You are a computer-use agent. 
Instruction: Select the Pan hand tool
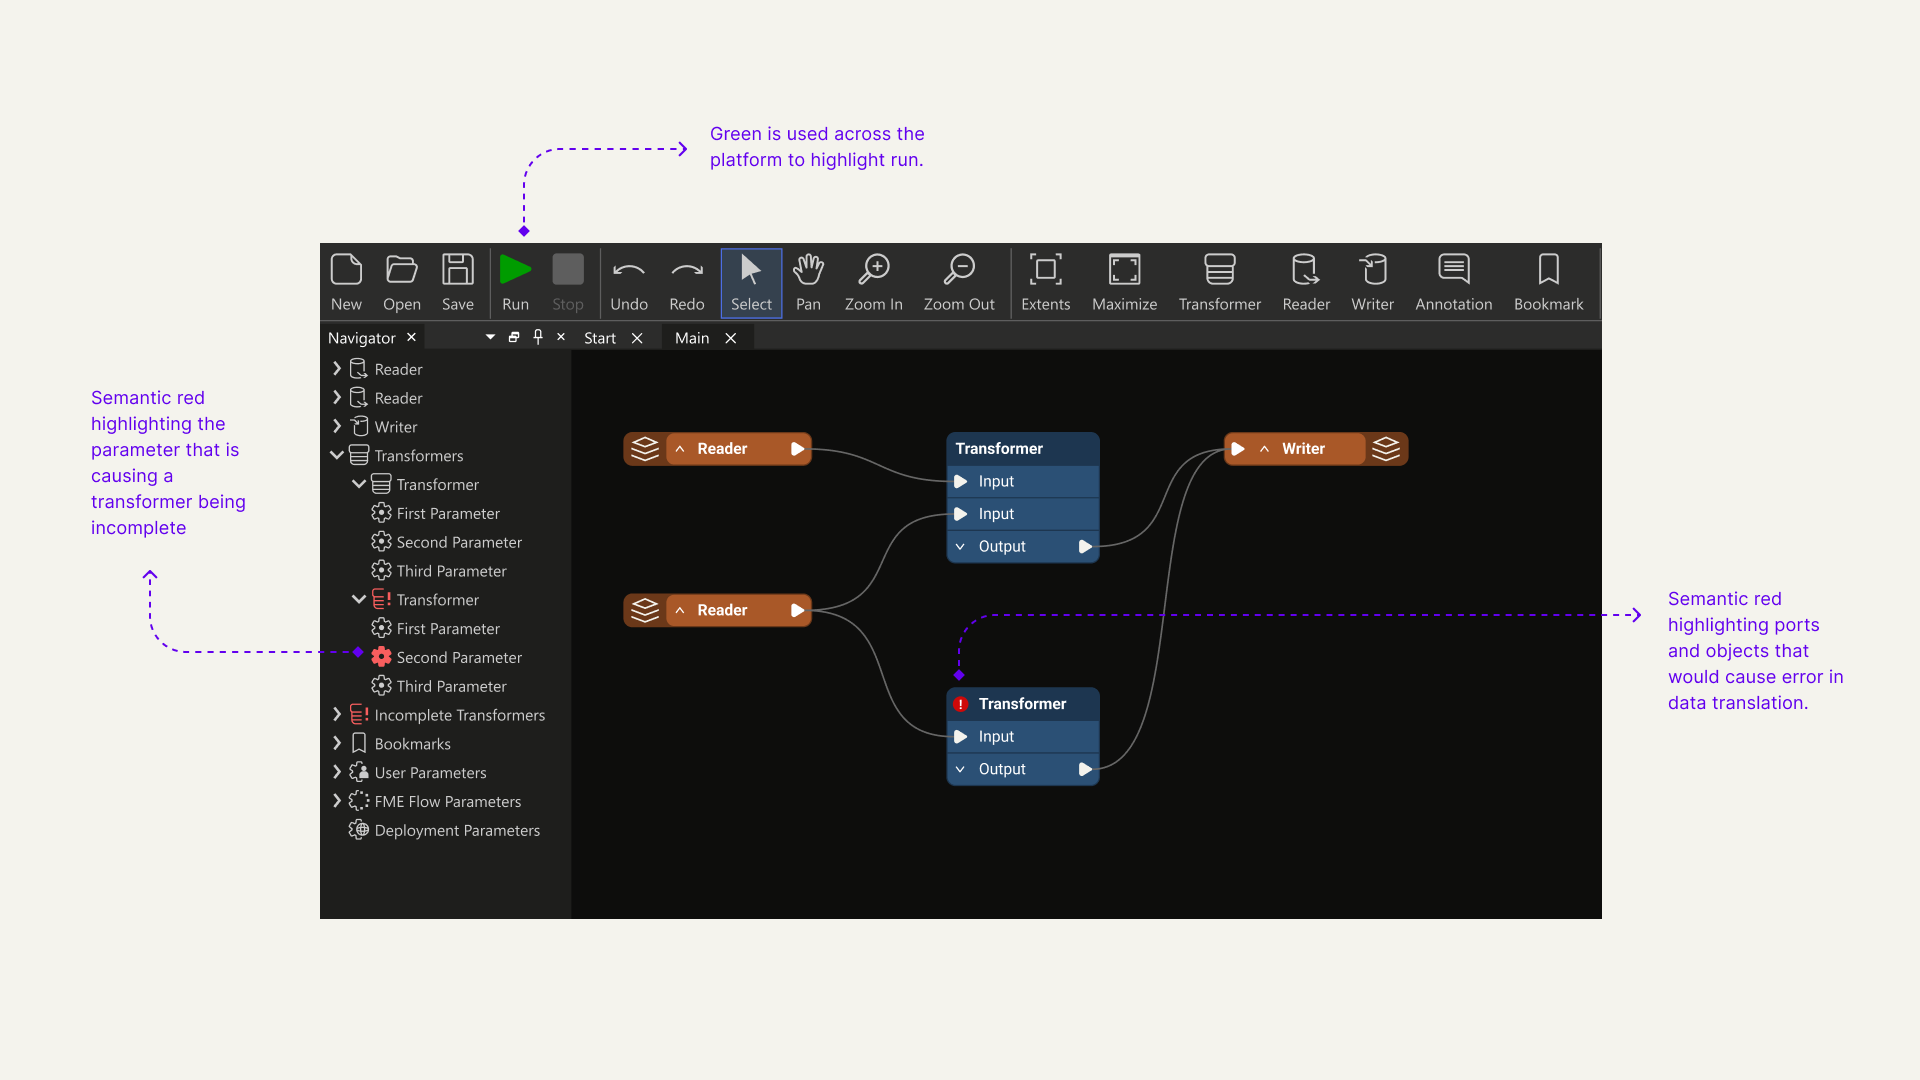pyautogui.click(x=808, y=281)
